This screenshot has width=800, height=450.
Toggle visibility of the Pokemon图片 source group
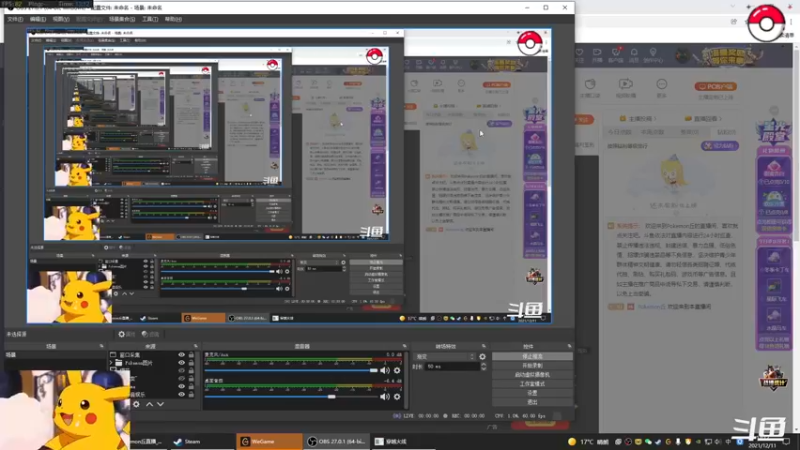[x=181, y=363]
